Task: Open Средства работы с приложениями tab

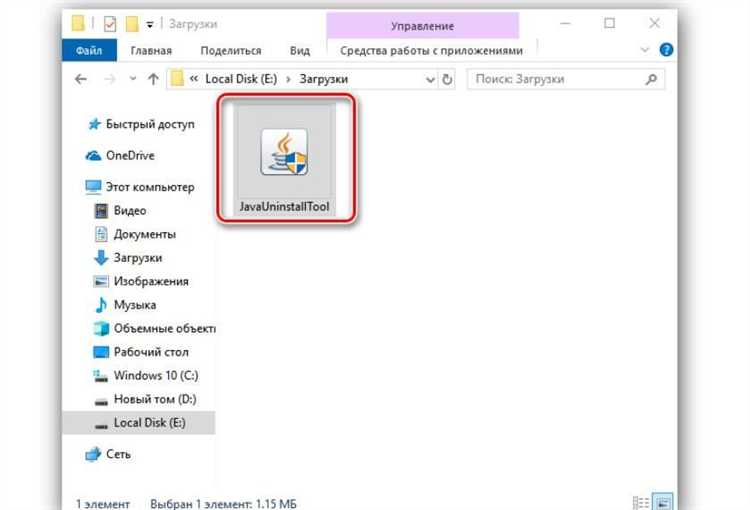Action: [x=431, y=50]
